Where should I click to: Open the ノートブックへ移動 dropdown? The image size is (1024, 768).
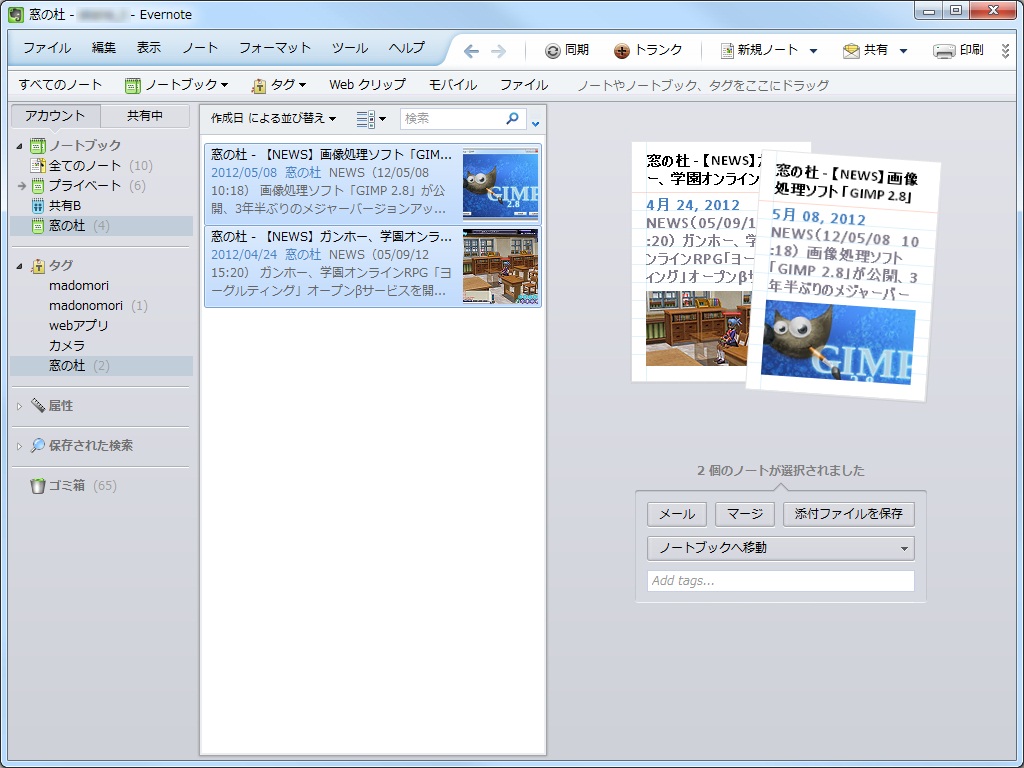point(780,548)
